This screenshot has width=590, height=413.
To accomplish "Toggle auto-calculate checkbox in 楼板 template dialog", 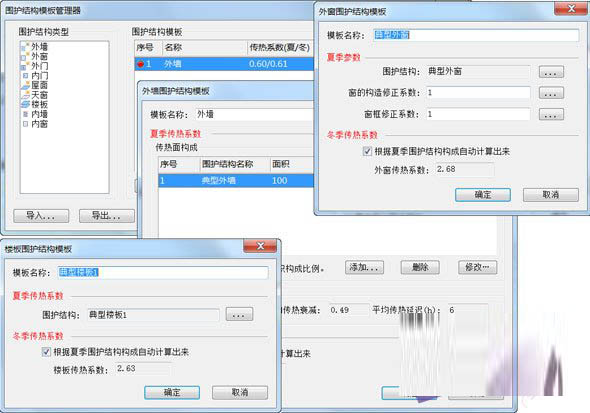I will click(x=46, y=352).
